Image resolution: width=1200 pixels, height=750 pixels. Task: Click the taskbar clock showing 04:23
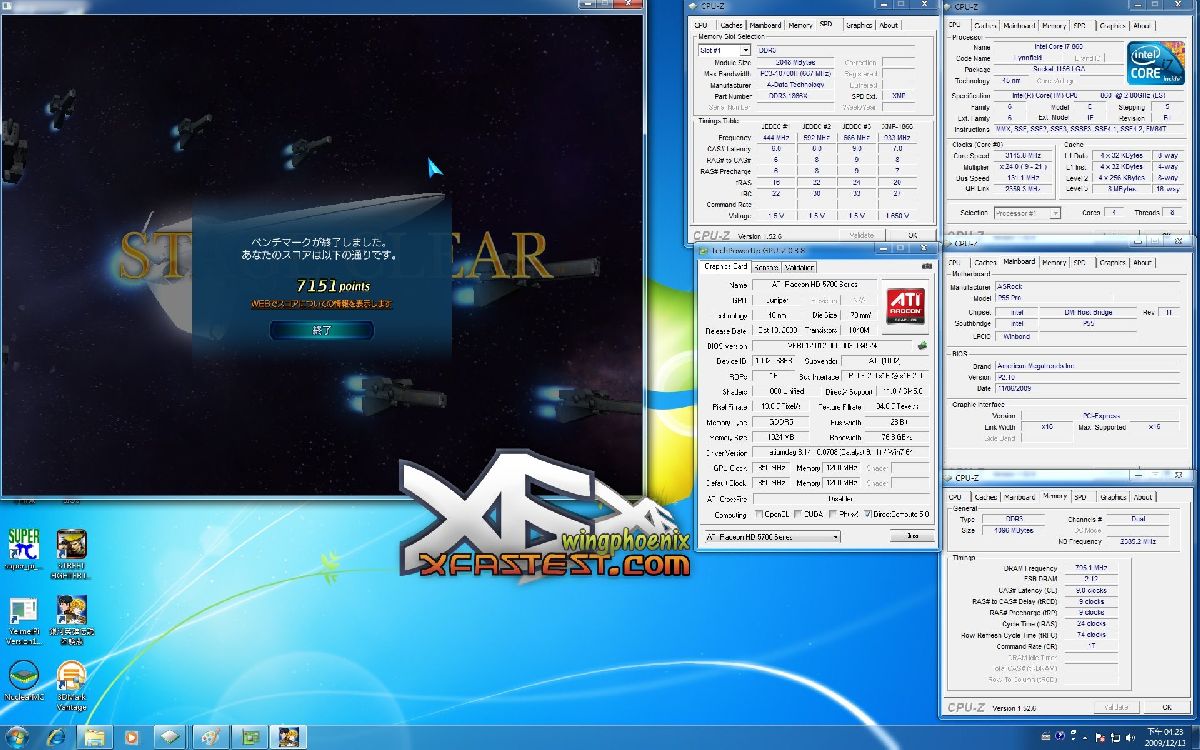1167,737
